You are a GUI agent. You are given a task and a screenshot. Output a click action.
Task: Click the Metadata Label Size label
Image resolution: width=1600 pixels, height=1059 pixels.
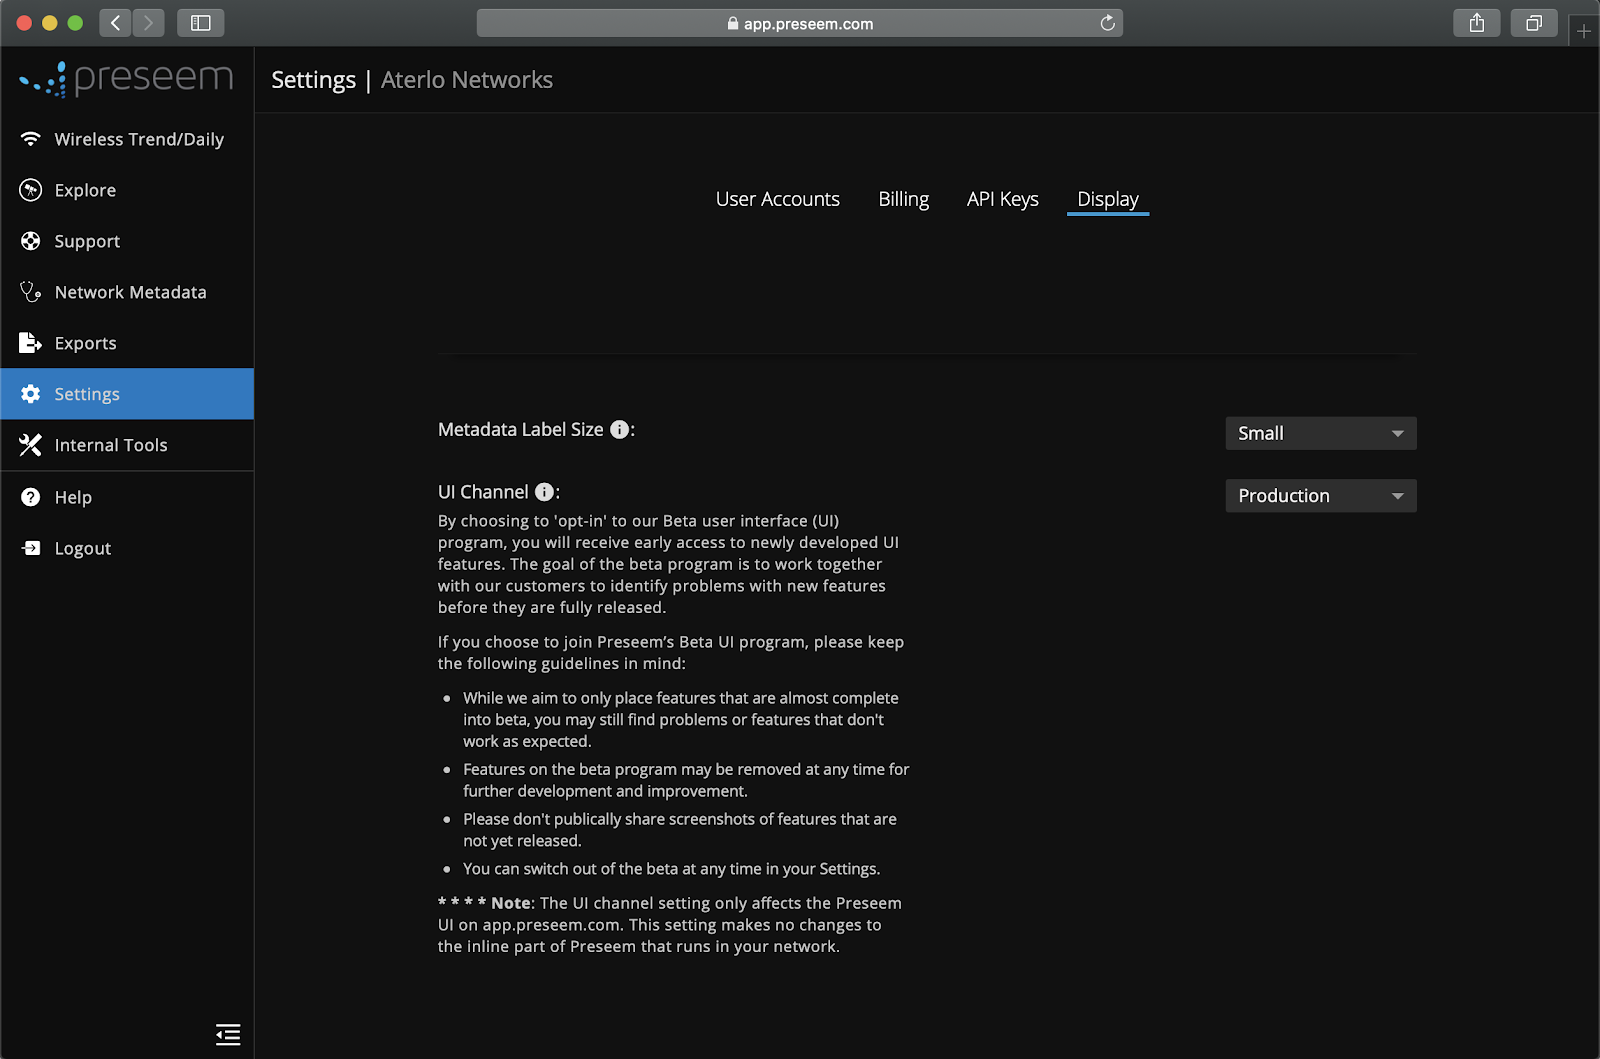click(521, 429)
